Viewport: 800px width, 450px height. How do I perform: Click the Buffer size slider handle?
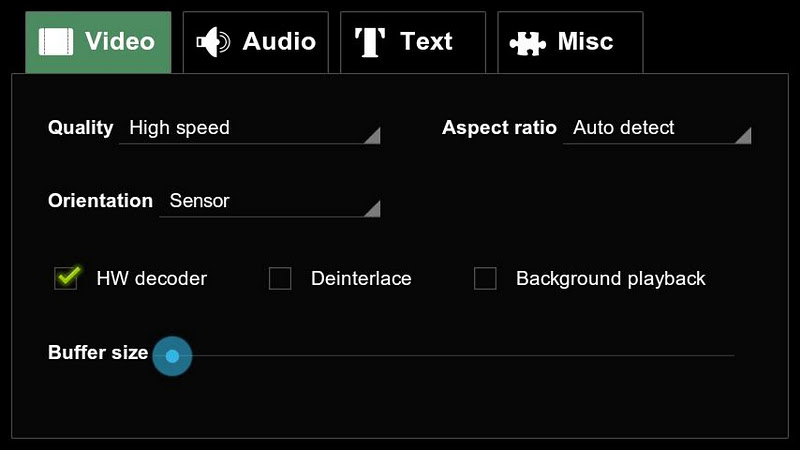172,355
